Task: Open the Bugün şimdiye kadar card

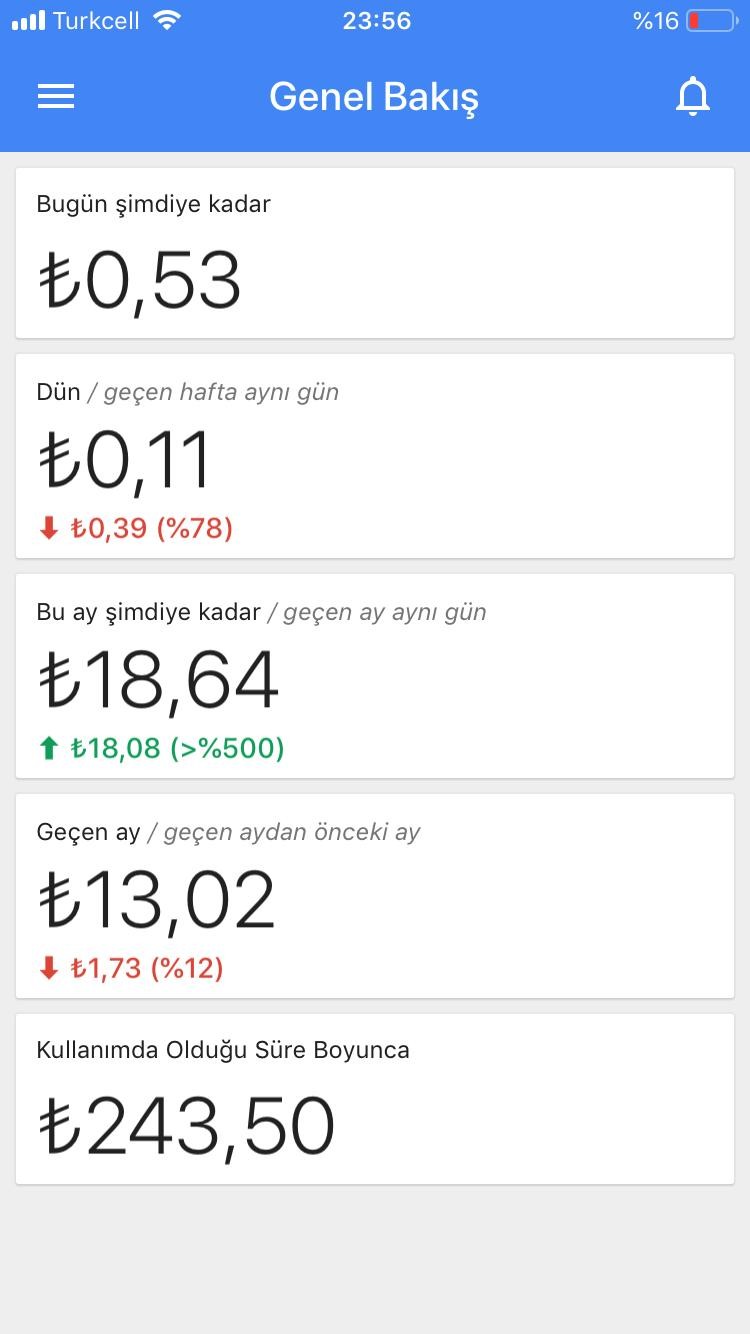Action: click(375, 253)
